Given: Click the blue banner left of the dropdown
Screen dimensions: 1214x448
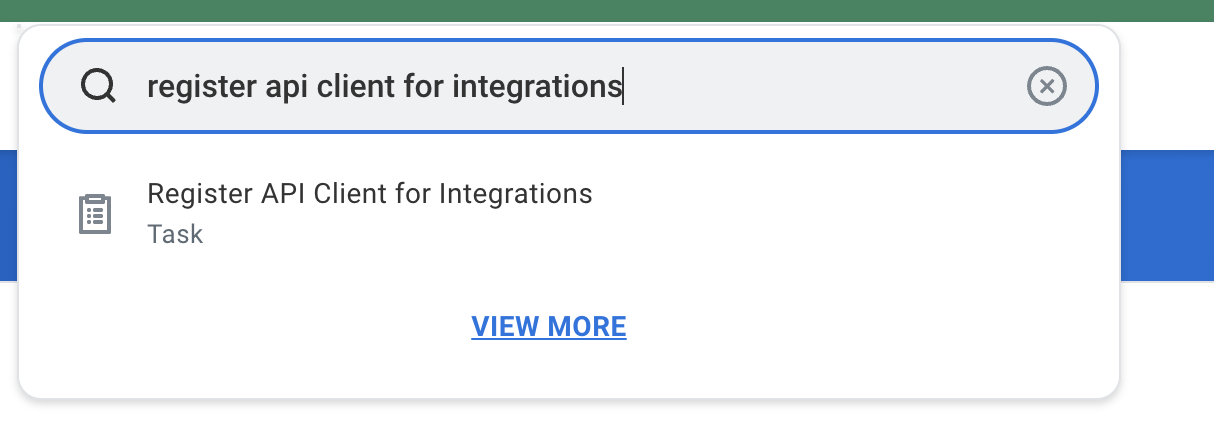Looking at the screenshot, I should click(x=8, y=215).
